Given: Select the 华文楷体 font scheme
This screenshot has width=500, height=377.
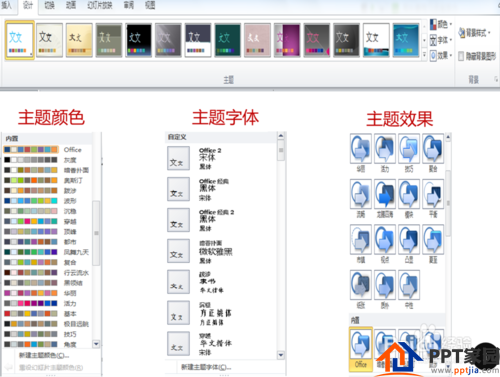Looking at the screenshot, I should [x=221, y=343].
